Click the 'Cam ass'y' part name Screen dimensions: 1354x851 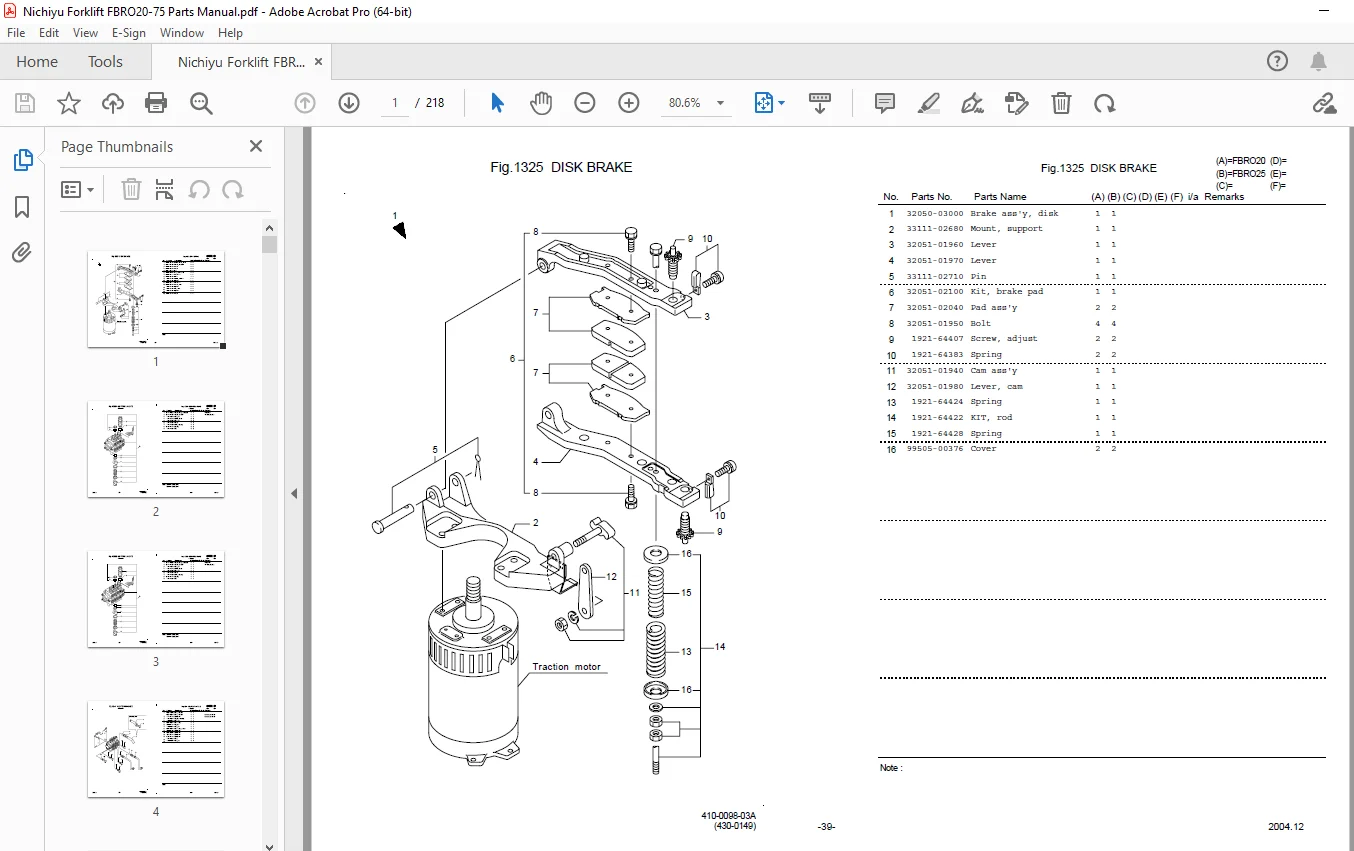click(994, 371)
